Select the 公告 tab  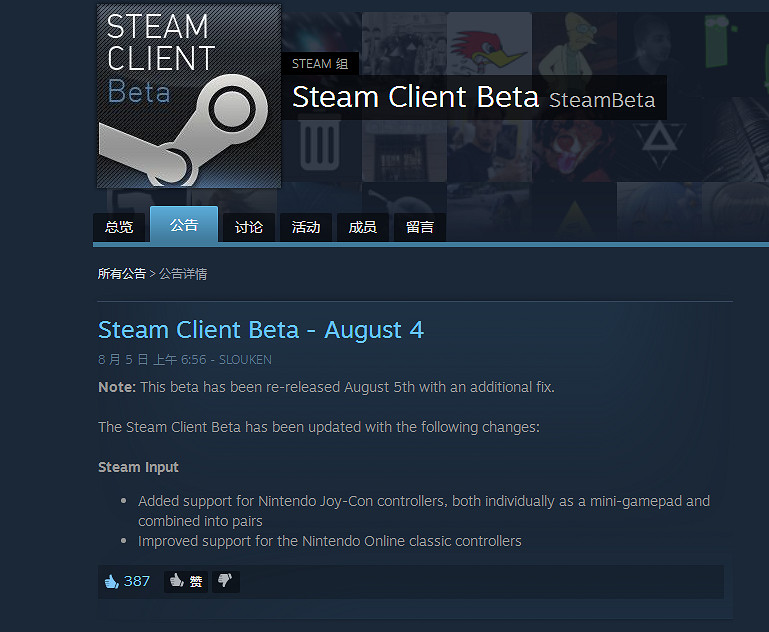[x=184, y=225]
